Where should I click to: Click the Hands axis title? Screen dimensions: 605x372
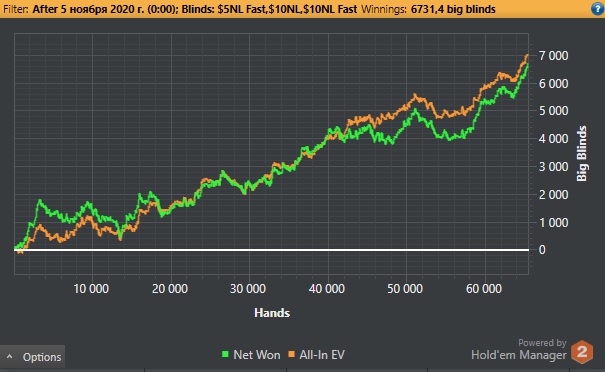(272, 313)
